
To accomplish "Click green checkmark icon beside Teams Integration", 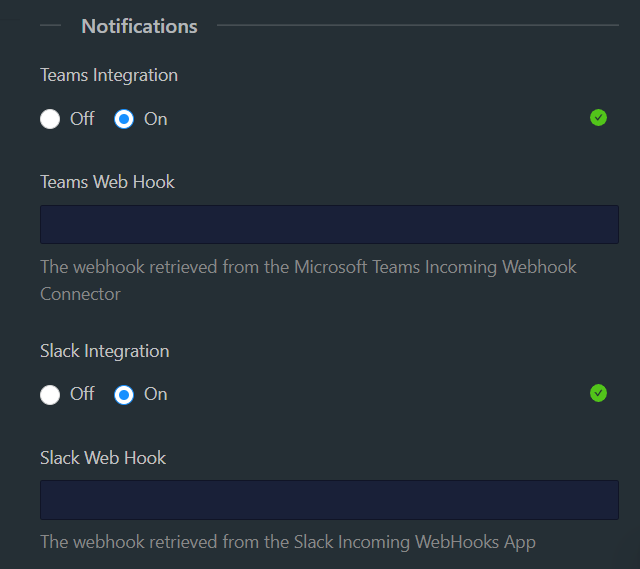I will point(598,118).
